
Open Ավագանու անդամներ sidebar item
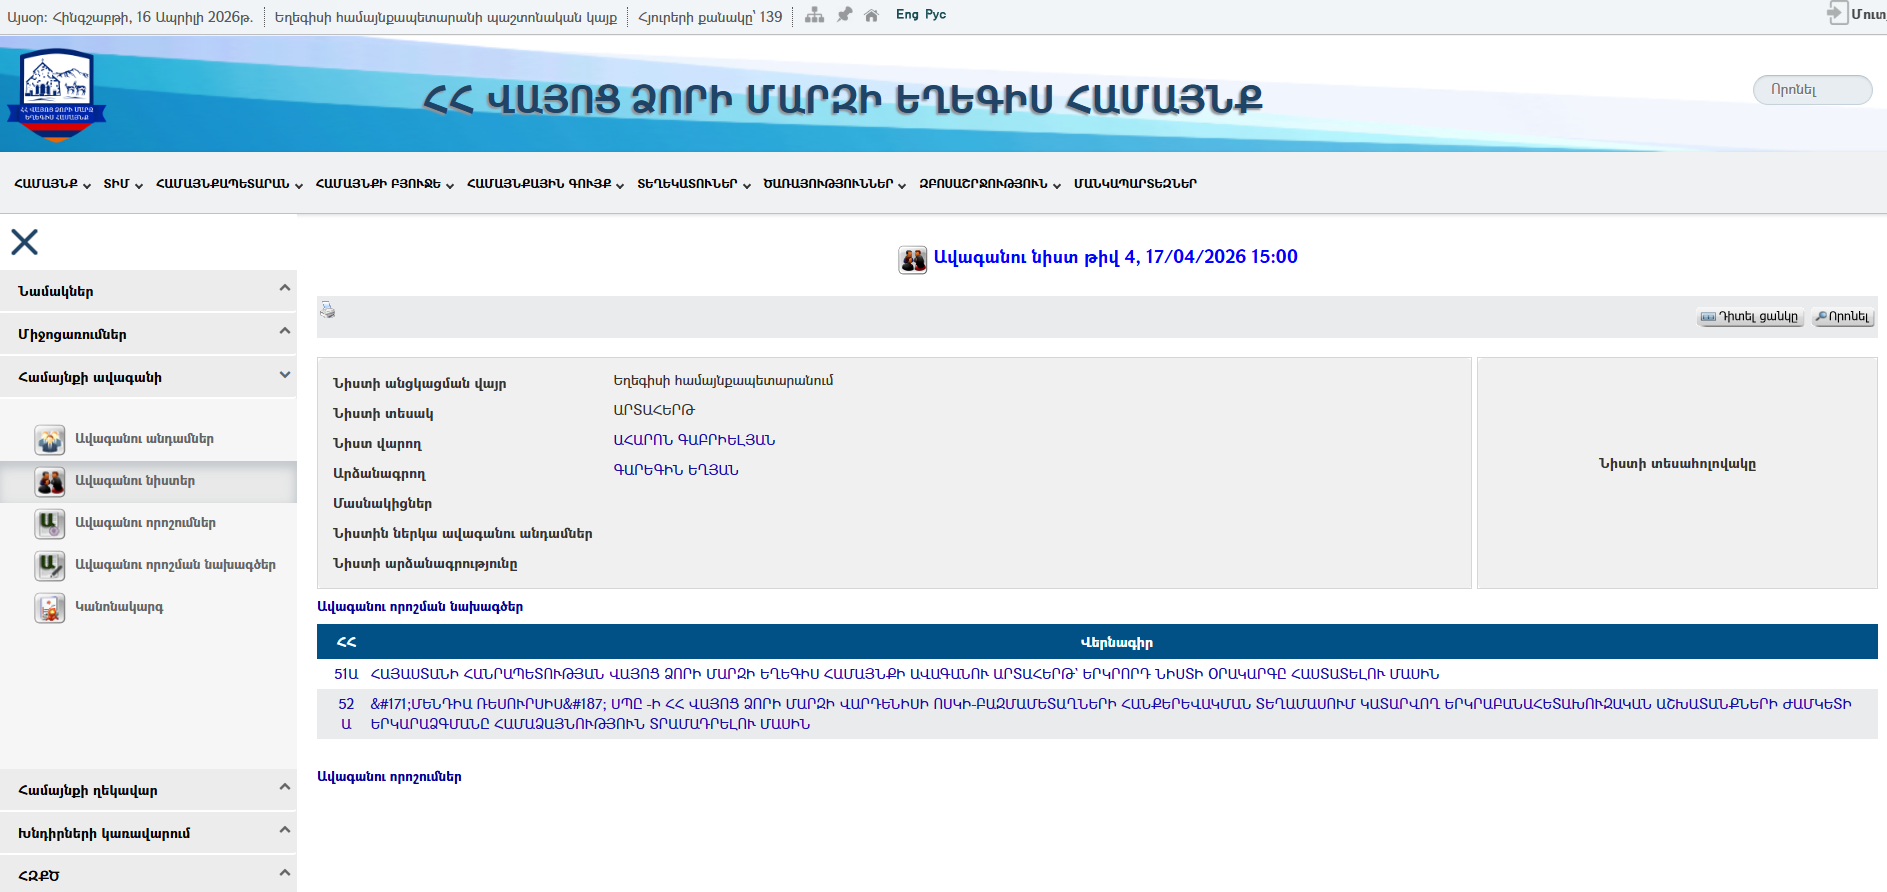(144, 439)
